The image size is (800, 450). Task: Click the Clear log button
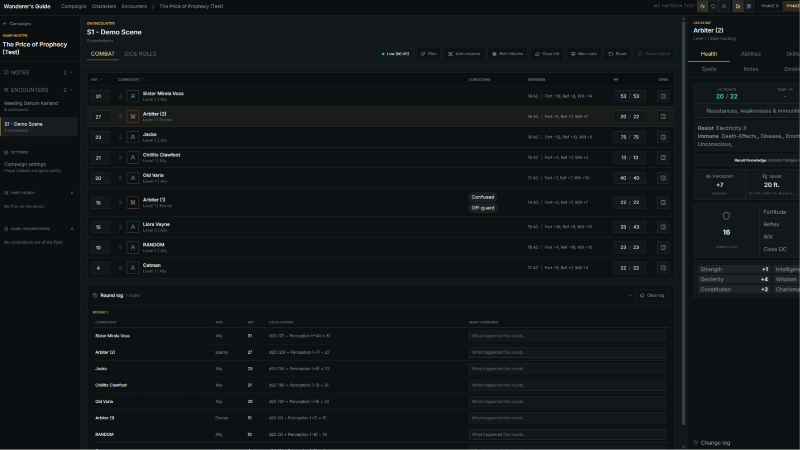tap(652, 295)
